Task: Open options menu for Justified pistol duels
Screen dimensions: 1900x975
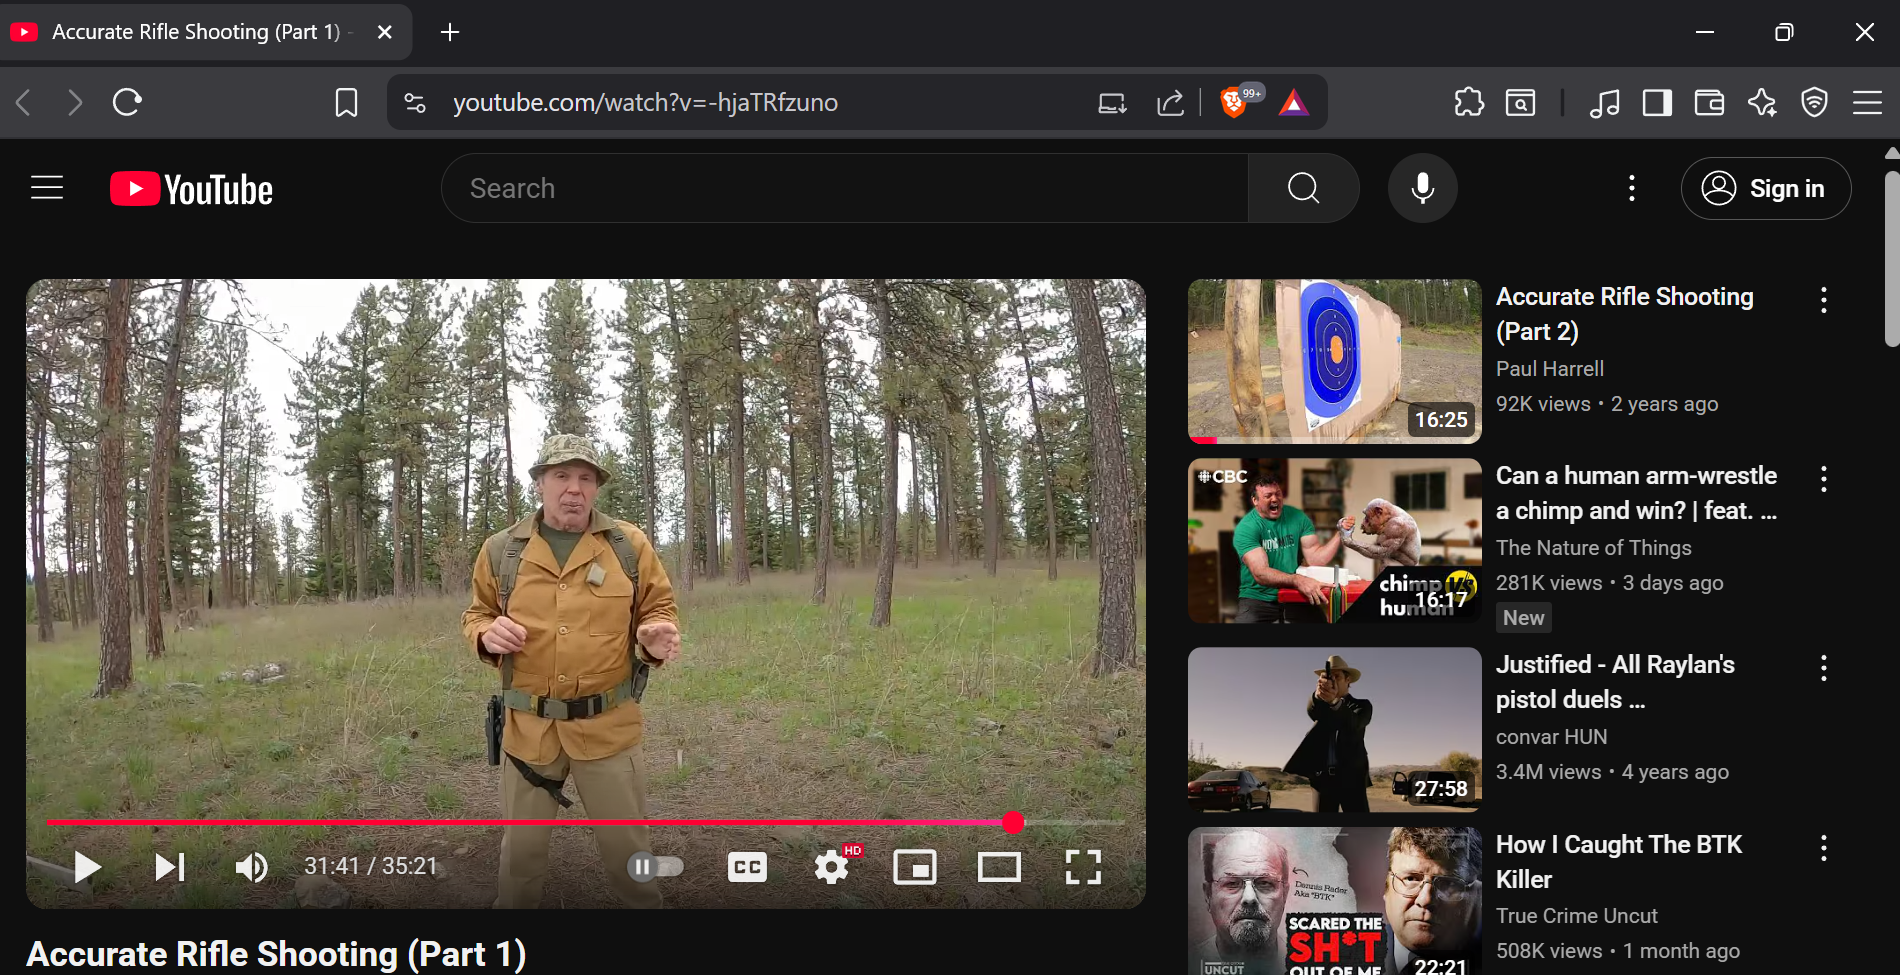Action: (1824, 668)
